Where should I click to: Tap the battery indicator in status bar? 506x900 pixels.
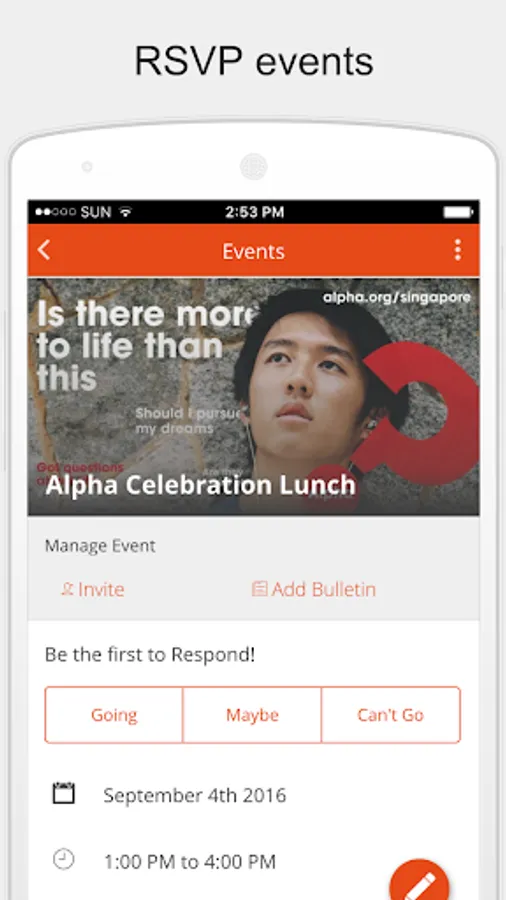[458, 212]
